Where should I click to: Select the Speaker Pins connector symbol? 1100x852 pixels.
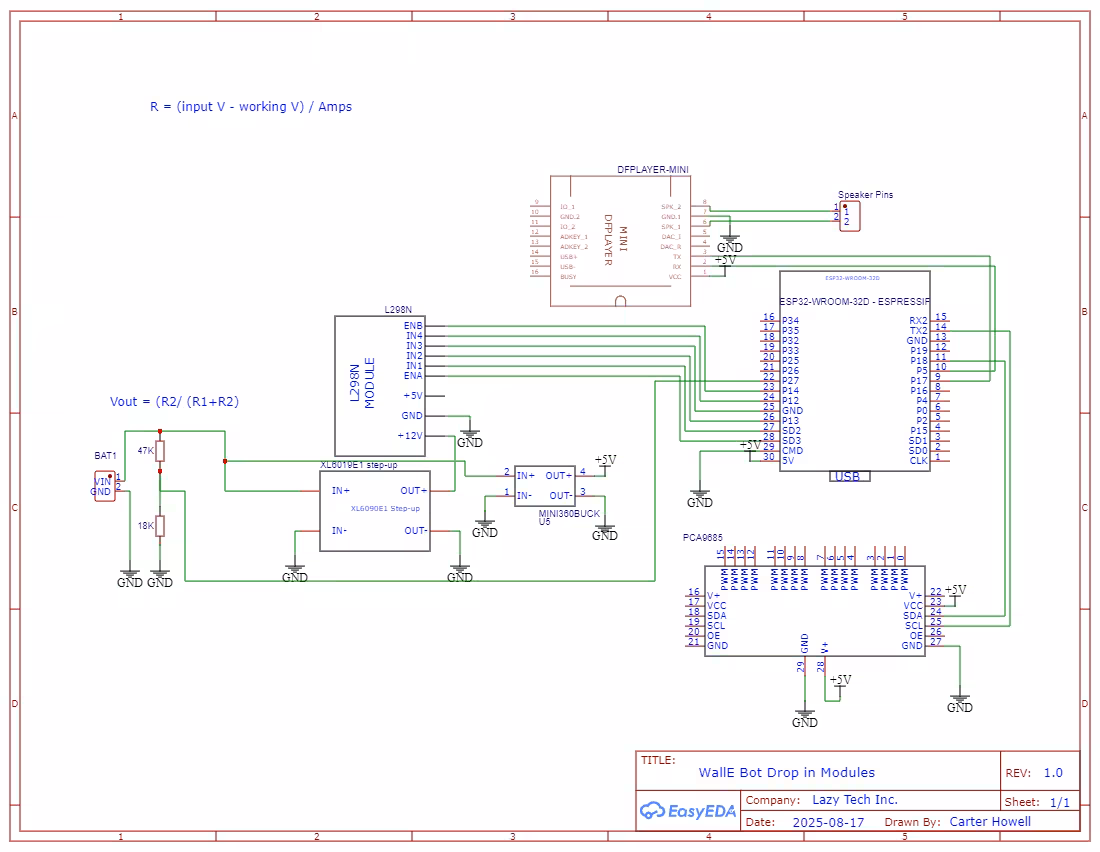point(850,216)
